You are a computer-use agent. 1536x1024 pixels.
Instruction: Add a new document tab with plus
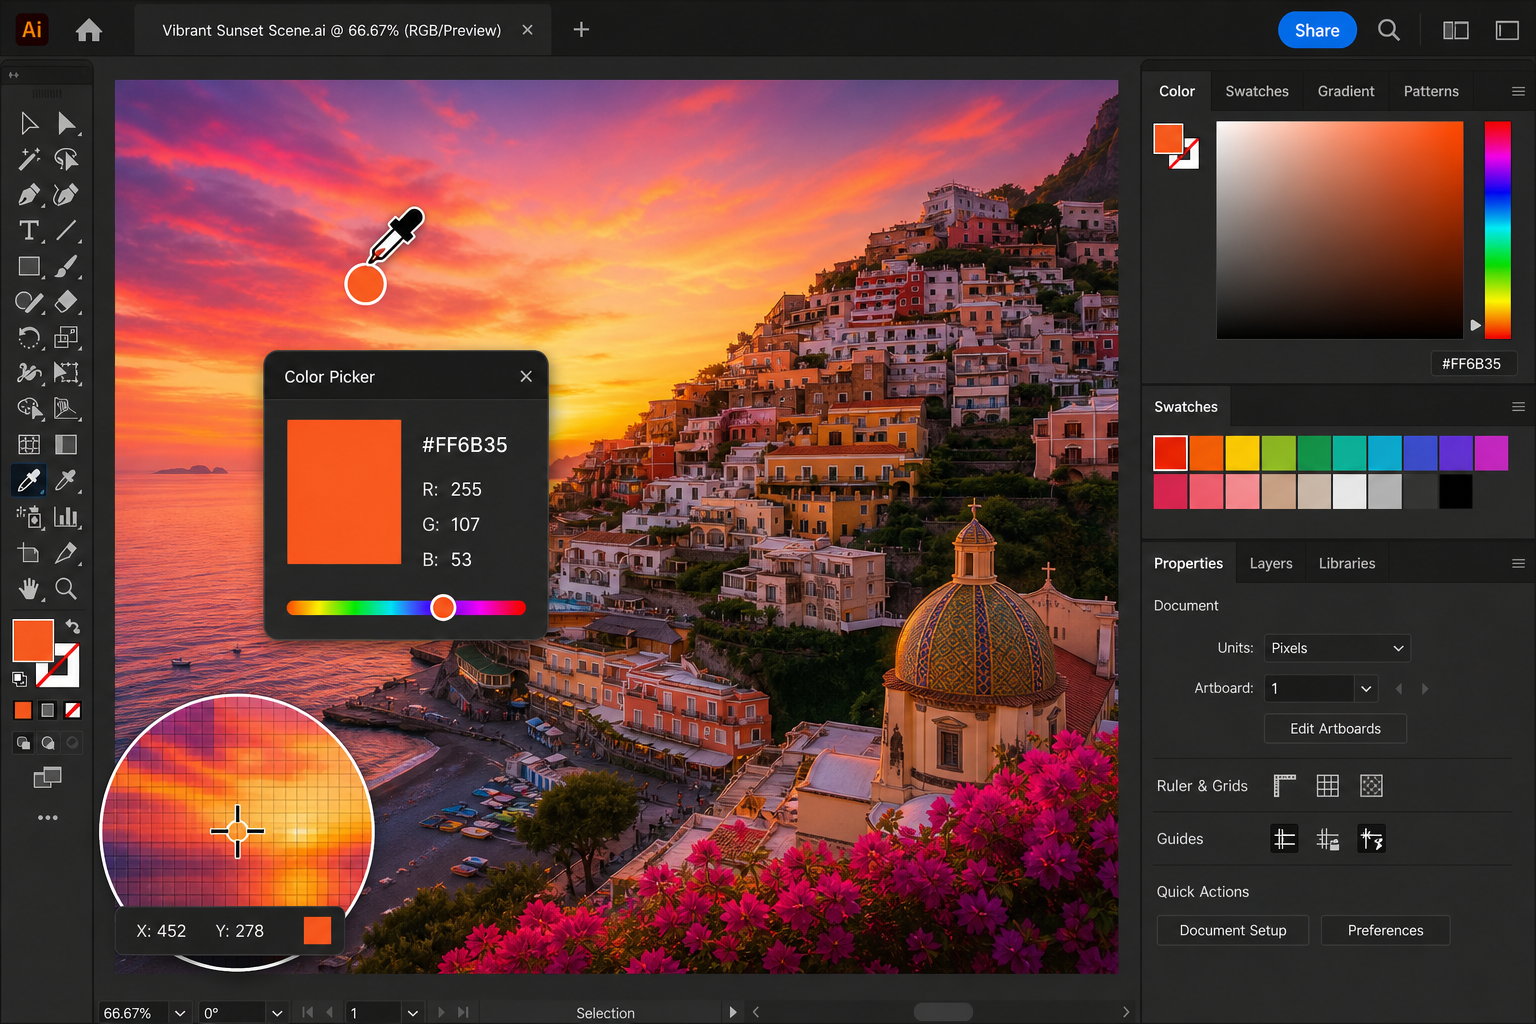[x=581, y=30]
